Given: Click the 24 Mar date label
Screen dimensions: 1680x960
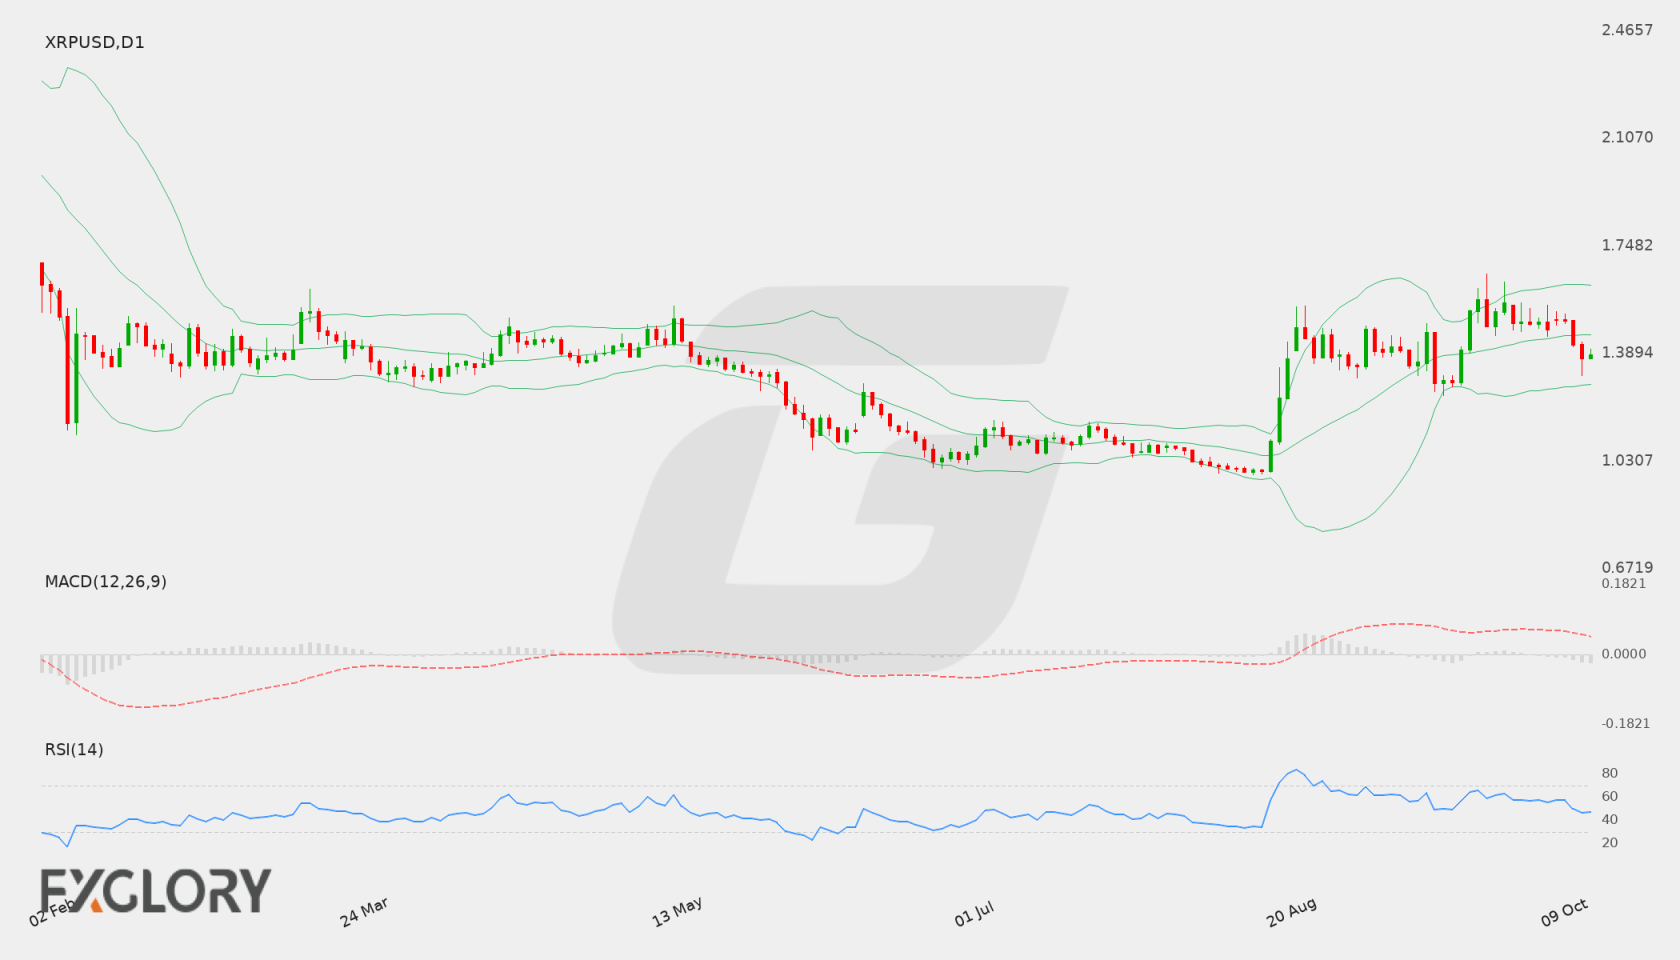Looking at the screenshot, I should (x=364, y=912).
